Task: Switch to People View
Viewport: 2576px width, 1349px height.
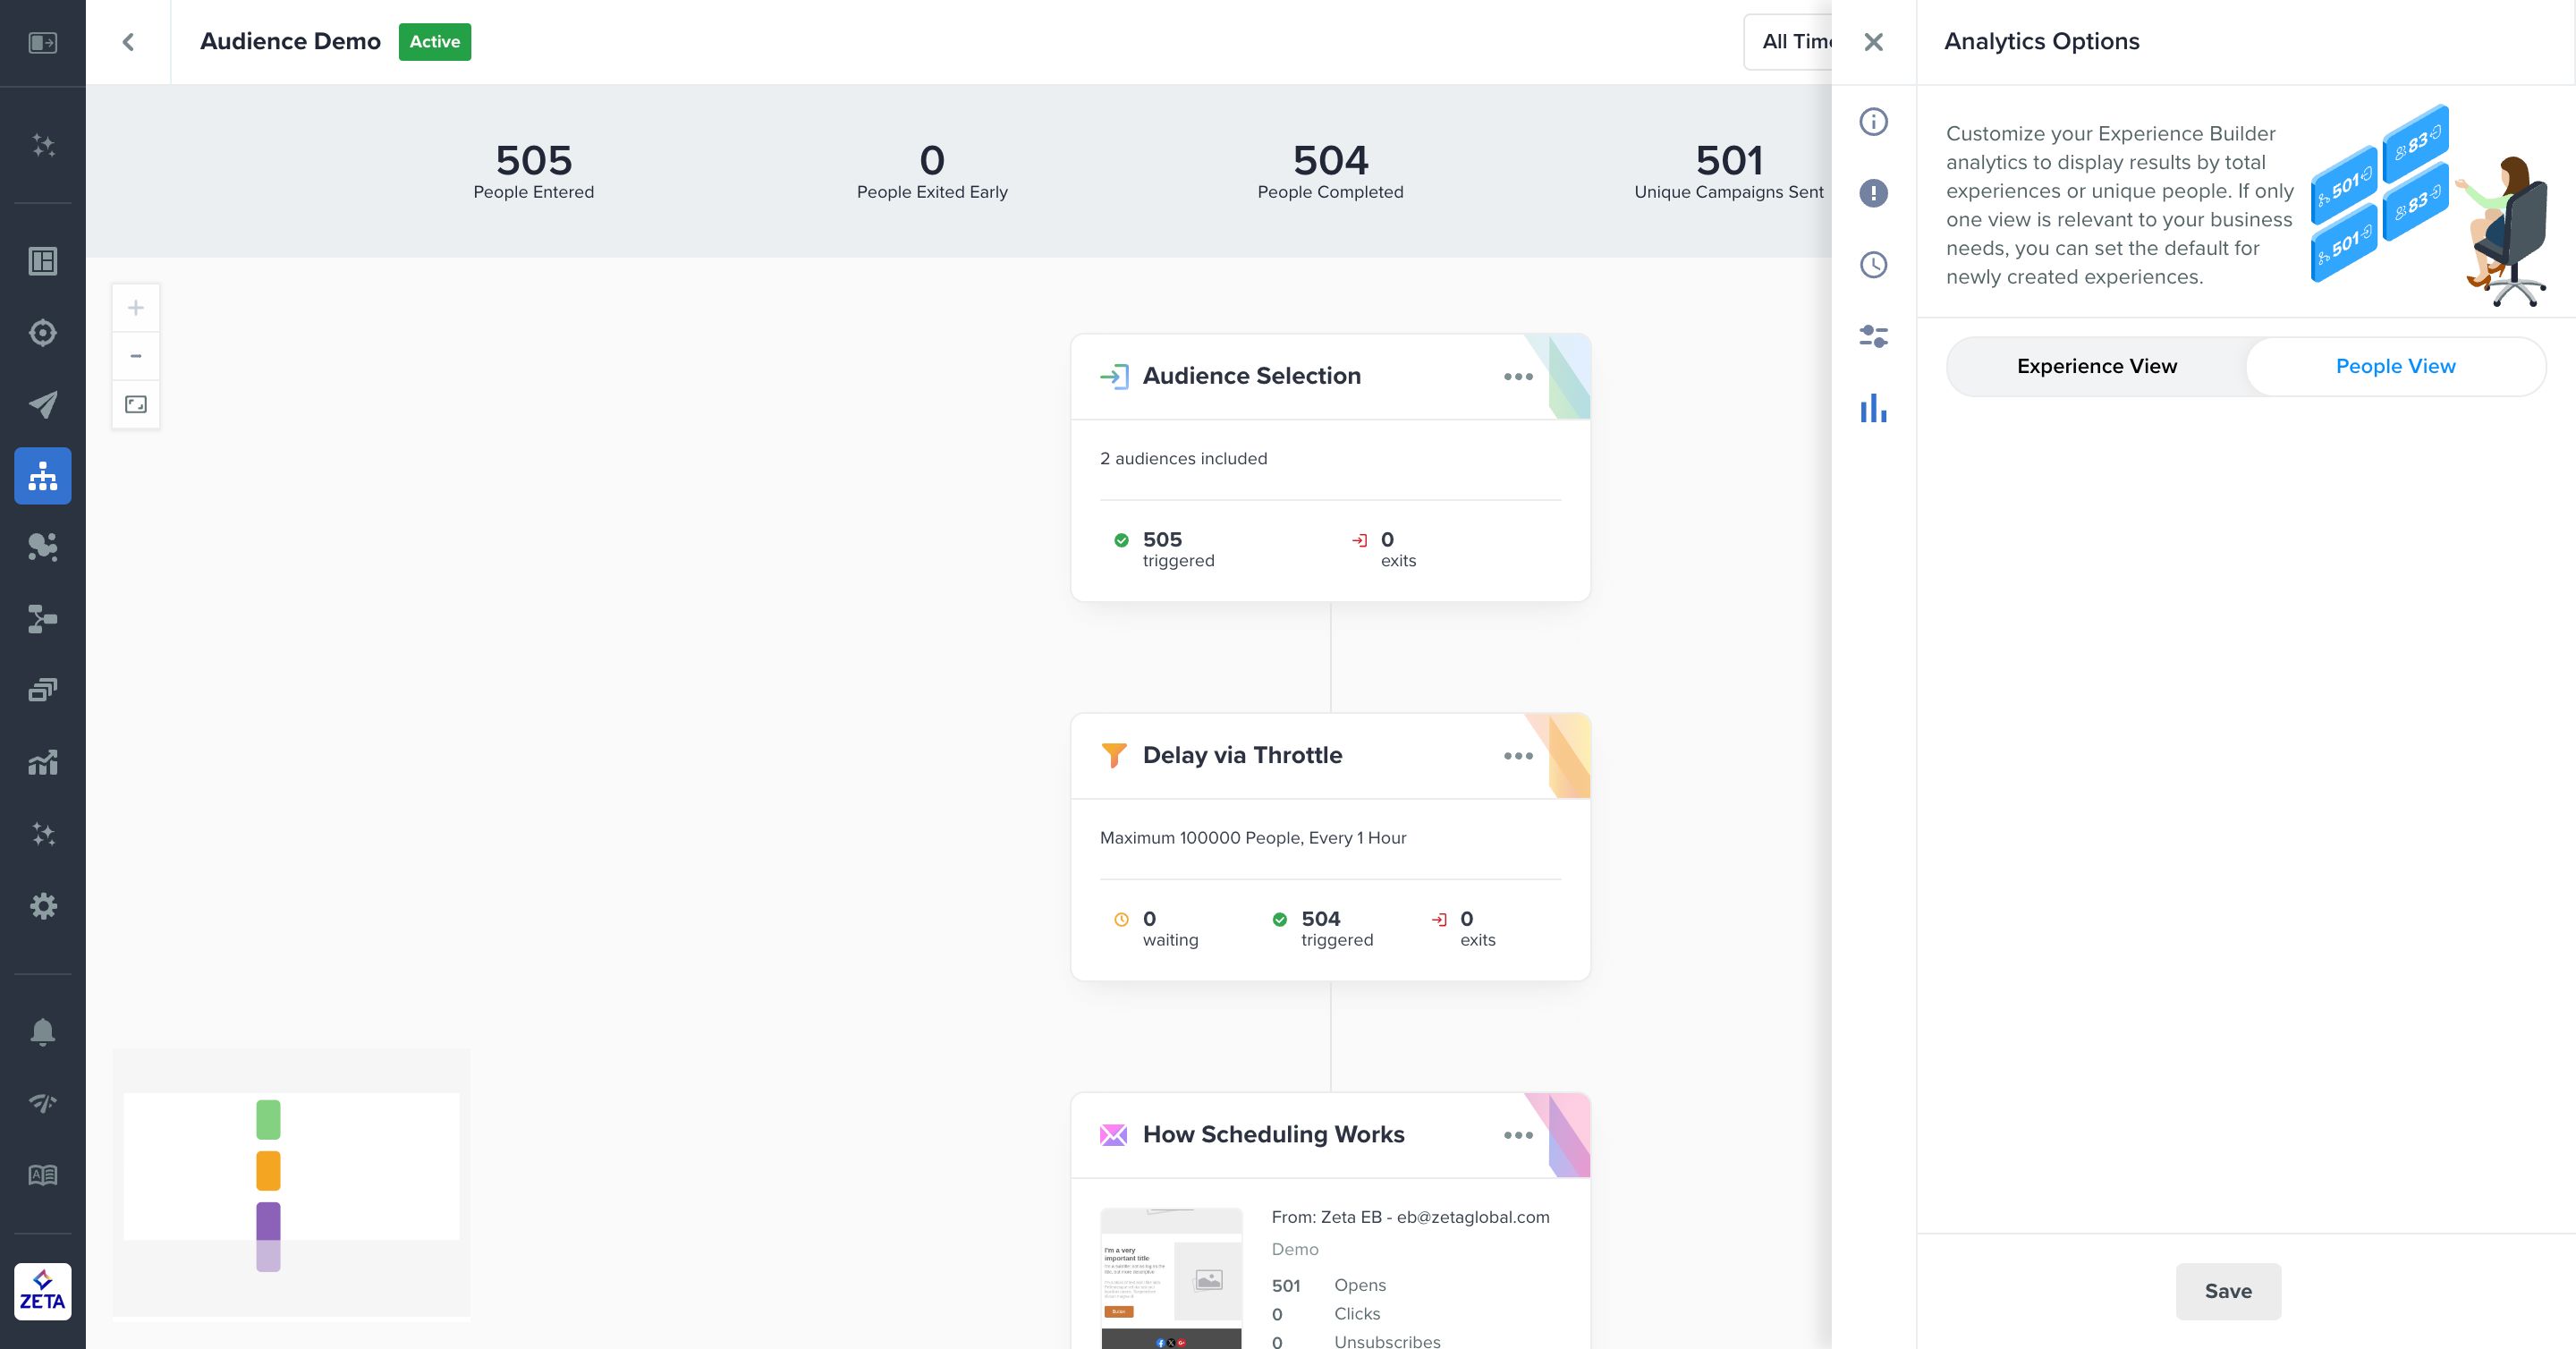Action: click(2395, 366)
